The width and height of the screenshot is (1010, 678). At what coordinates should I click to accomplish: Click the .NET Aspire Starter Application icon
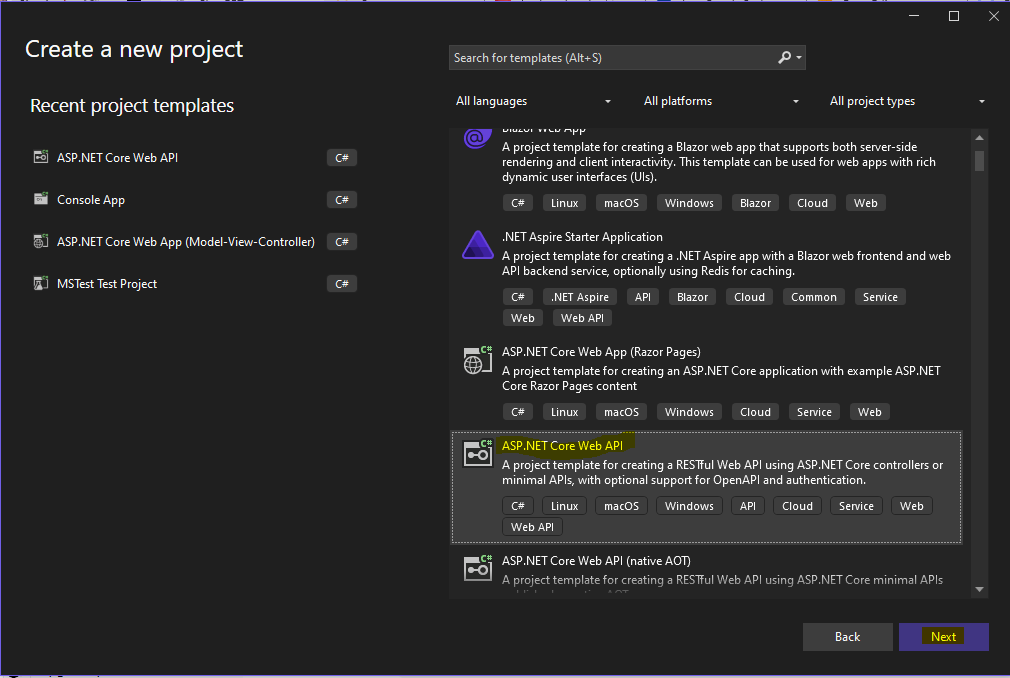coord(477,245)
